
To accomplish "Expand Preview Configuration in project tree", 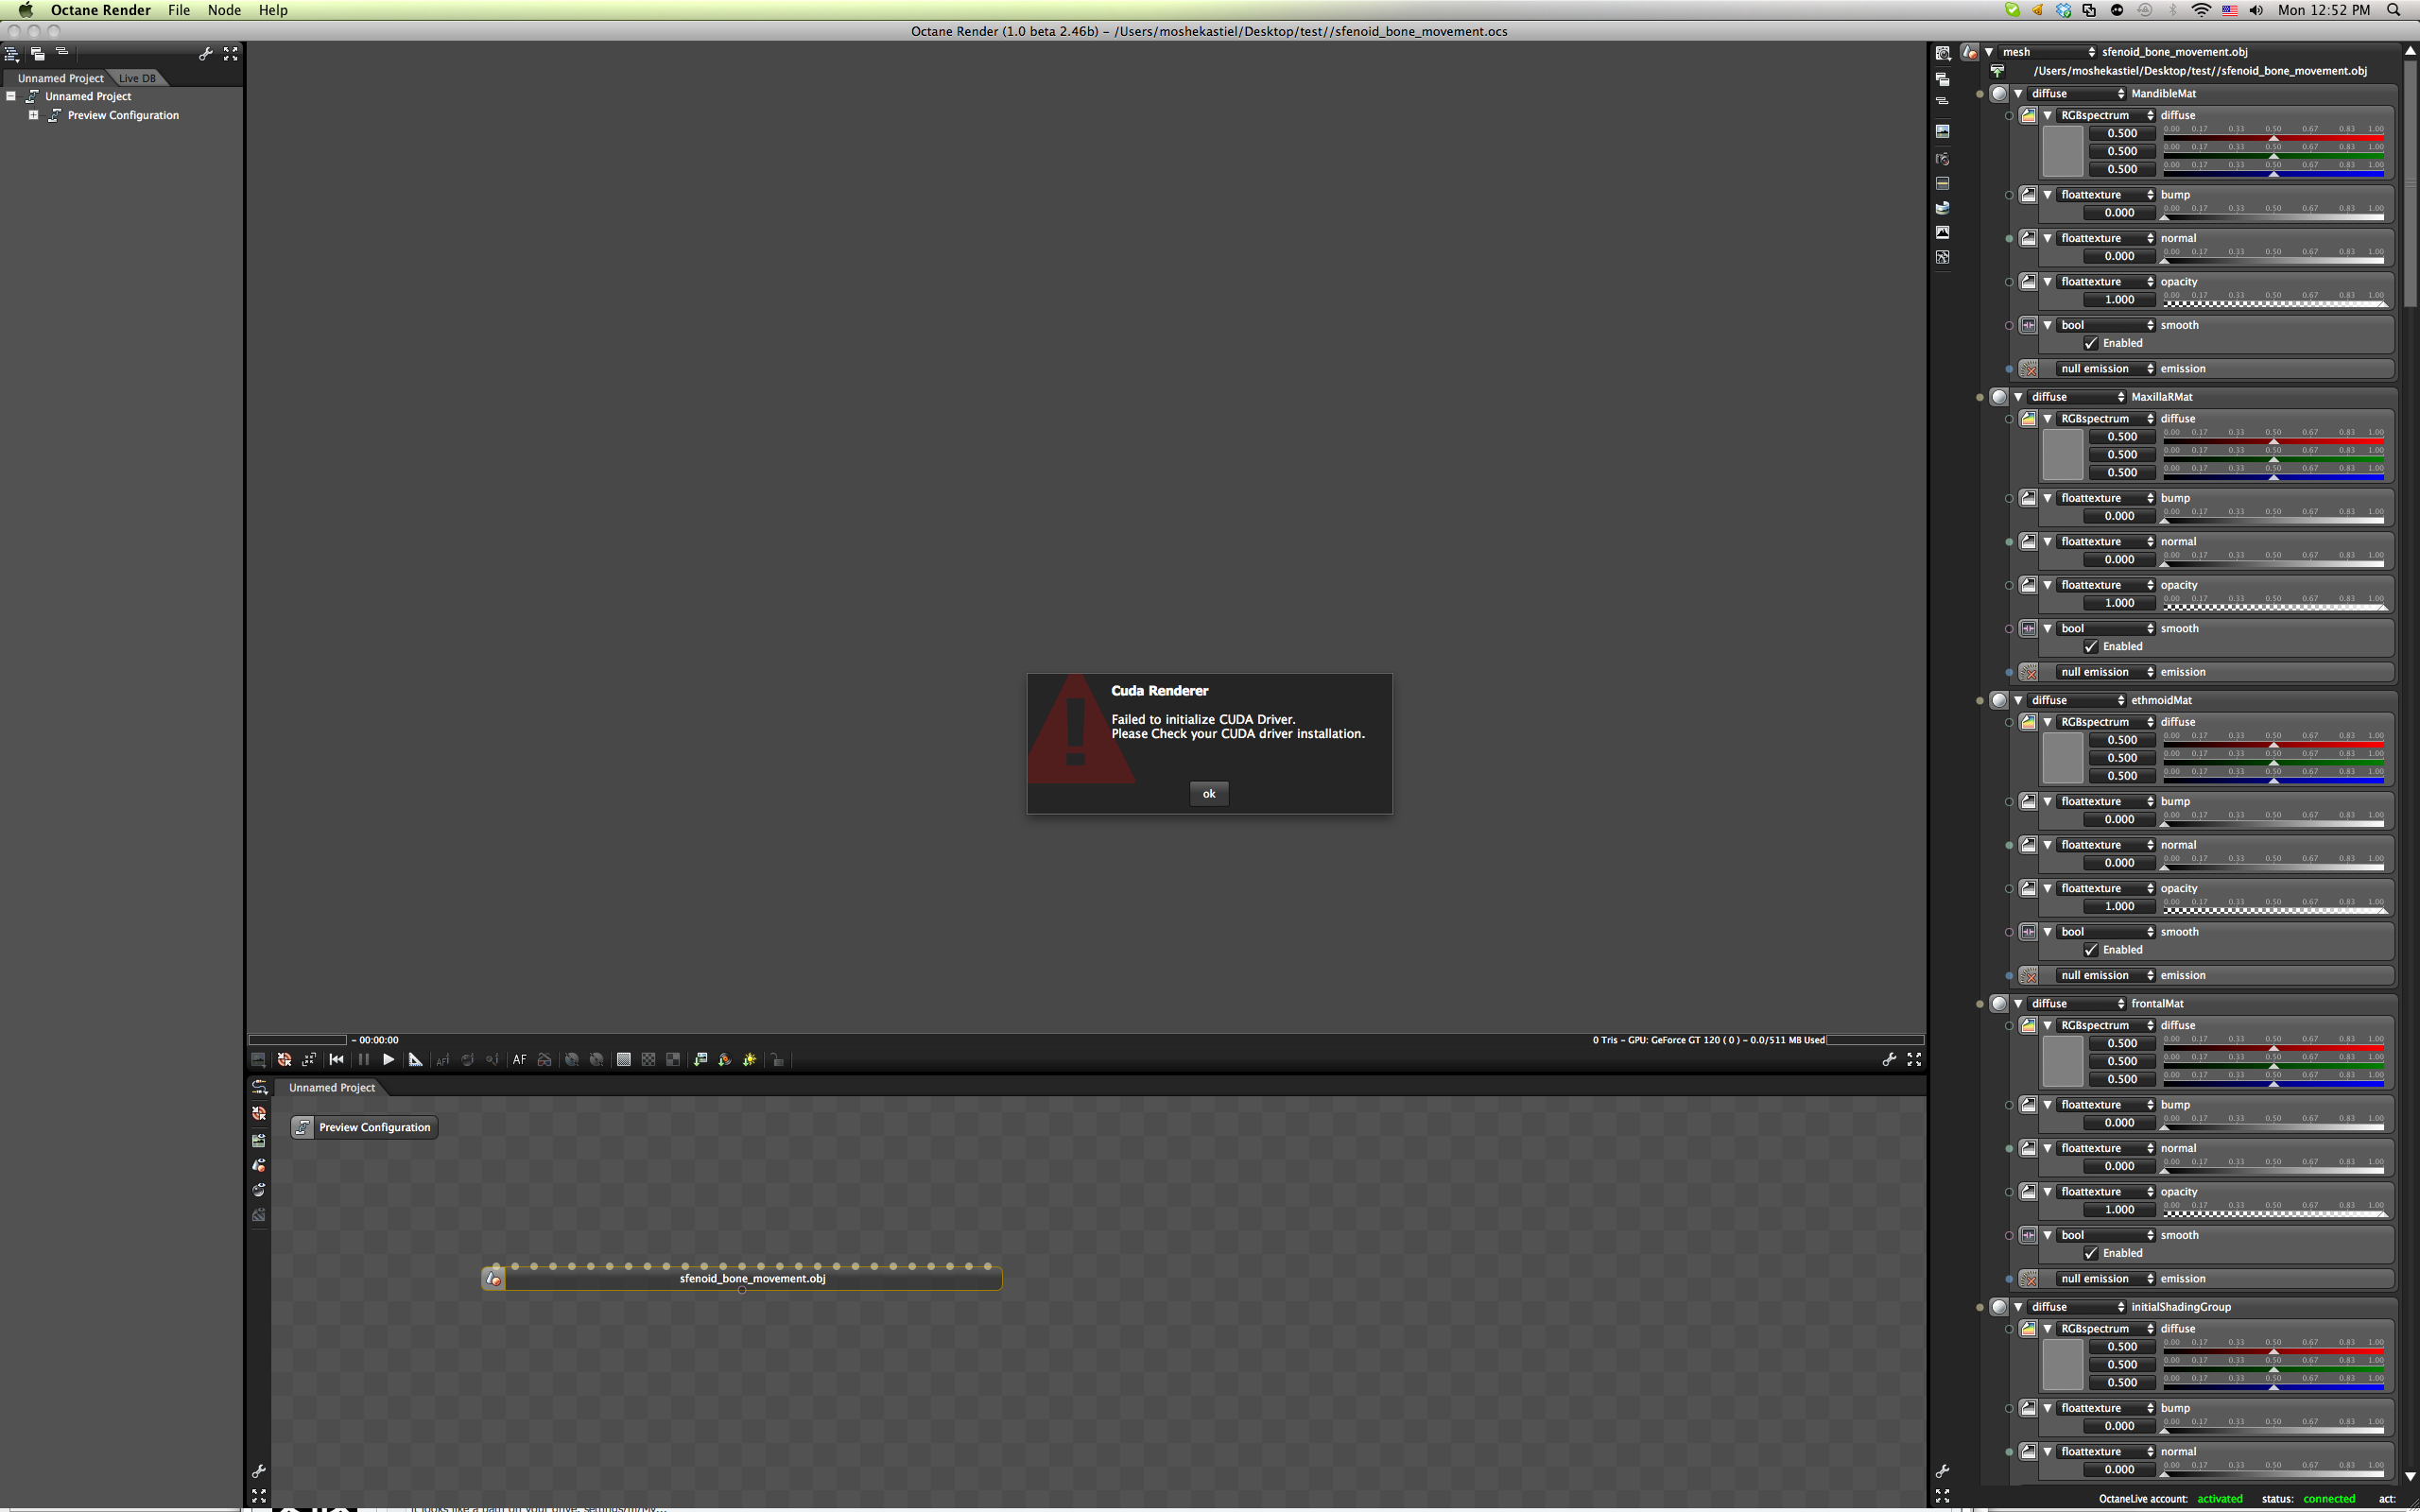I will [33, 115].
